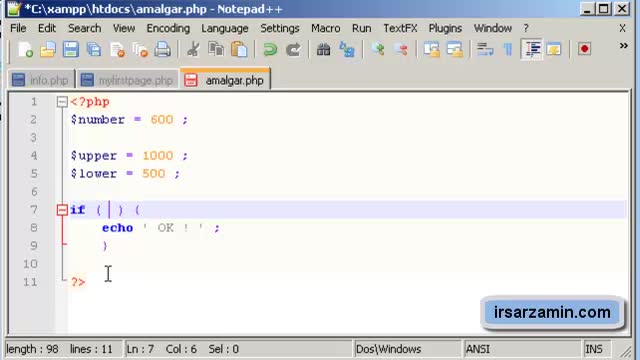Screen dimensions: 640x360
Task: Open Find with the binoculars icon
Action: (323, 49)
